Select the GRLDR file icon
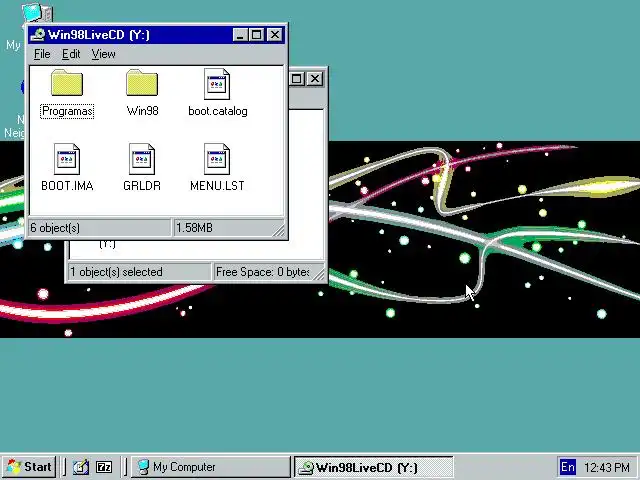640x480 pixels. 142,159
